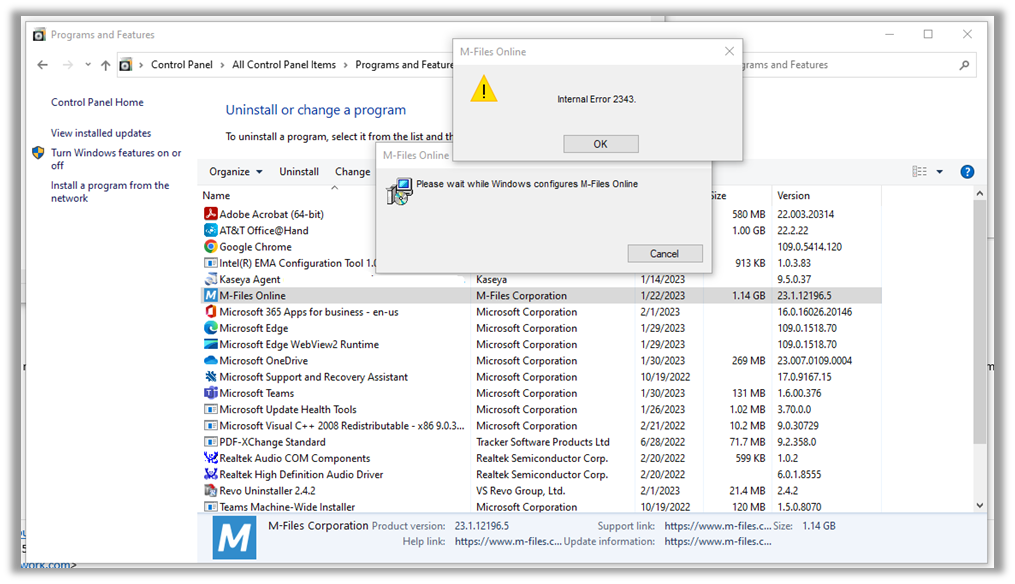Open the view options dropdown arrow

[940, 172]
